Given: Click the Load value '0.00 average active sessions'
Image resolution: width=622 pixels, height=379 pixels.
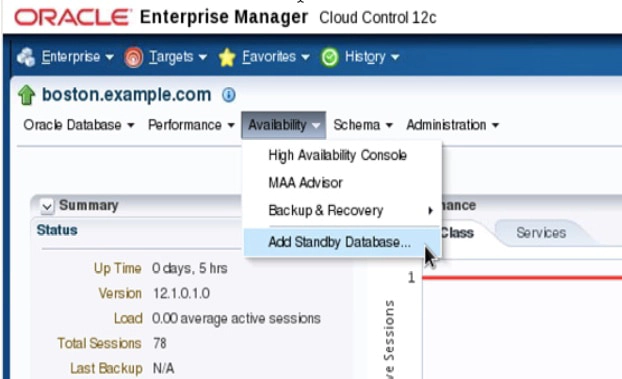Looking at the screenshot, I should 236,319.
